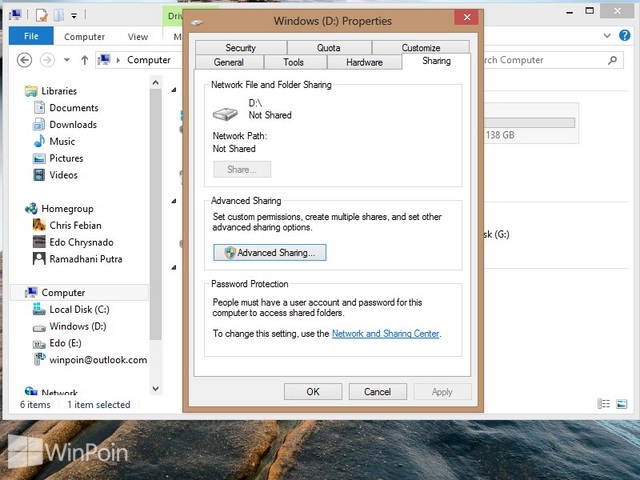Click the Share... button

(x=242, y=169)
